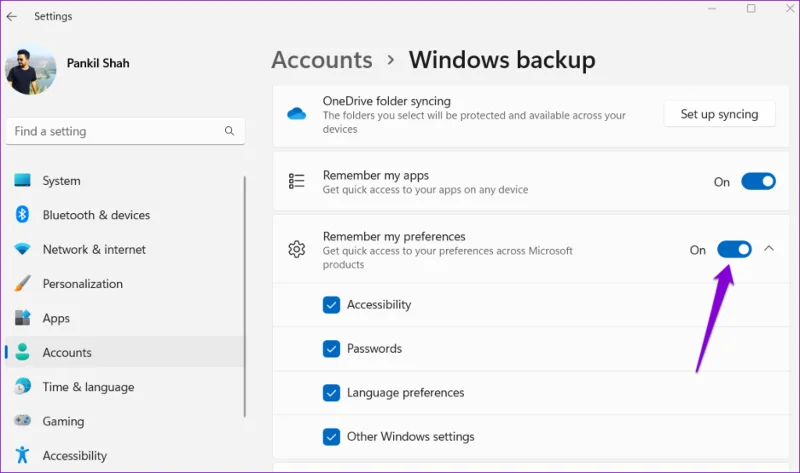The image size is (800, 473).
Task: Select Personalization in sidebar
Action: coord(124,284)
